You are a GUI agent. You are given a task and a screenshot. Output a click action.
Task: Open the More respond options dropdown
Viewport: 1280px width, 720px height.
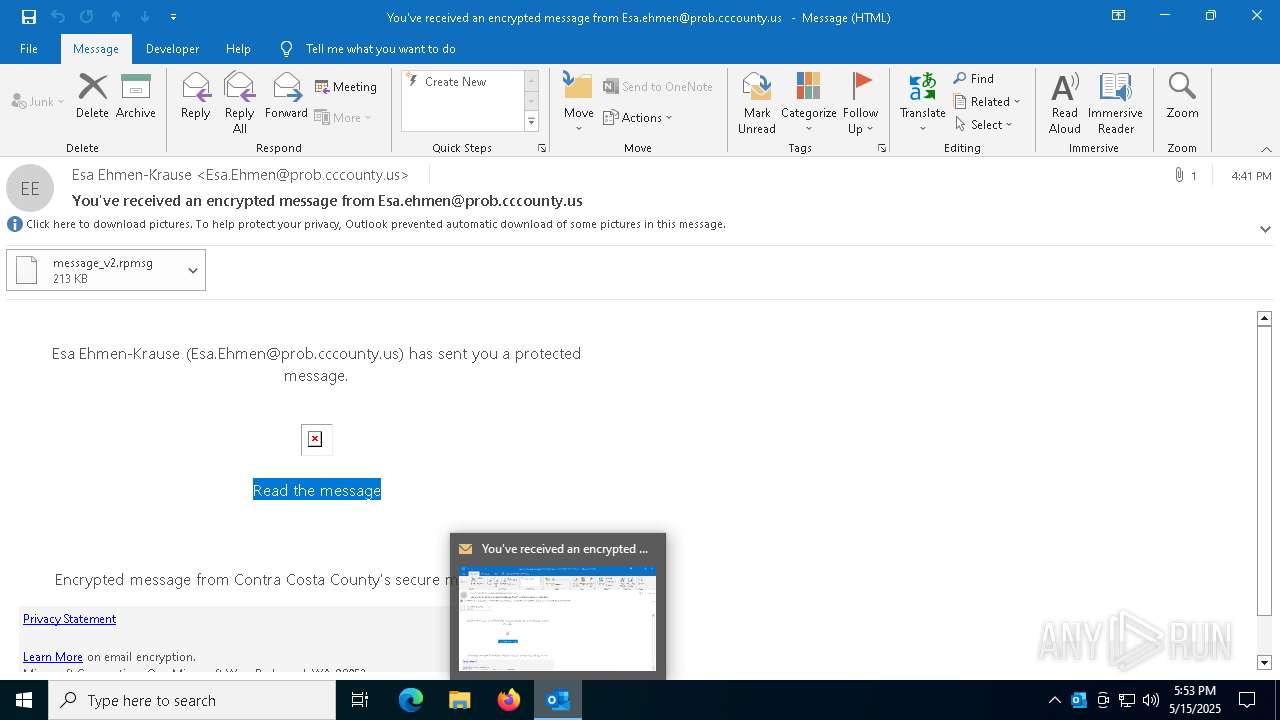(x=344, y=117)
